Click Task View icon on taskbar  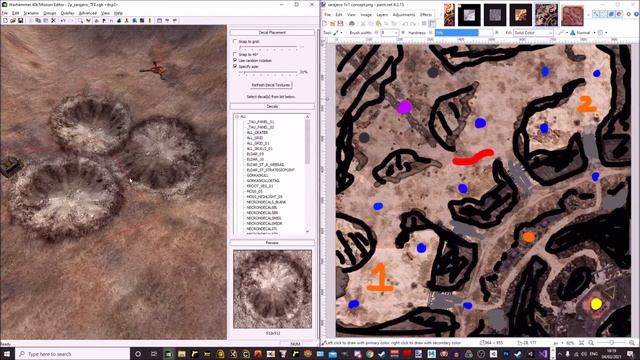(154, 354)
